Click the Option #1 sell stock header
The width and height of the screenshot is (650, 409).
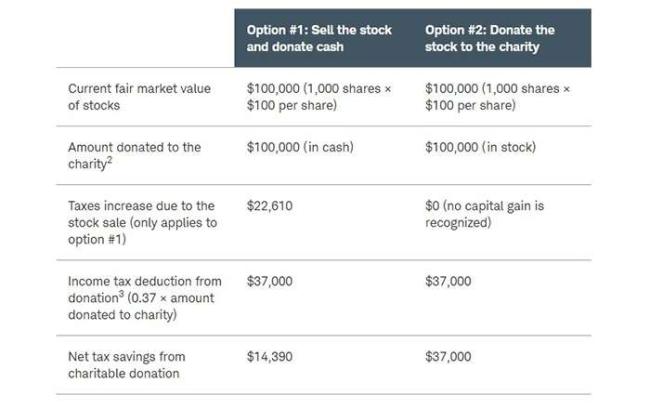(319, 38)
